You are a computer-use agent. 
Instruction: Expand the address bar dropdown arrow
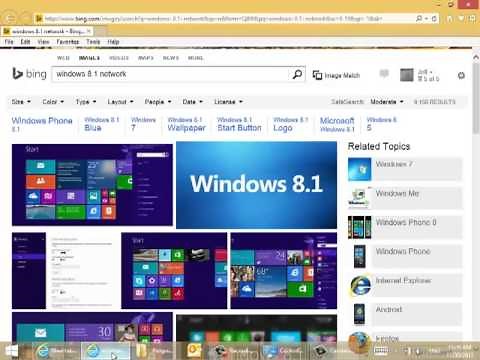pos(426,19)
